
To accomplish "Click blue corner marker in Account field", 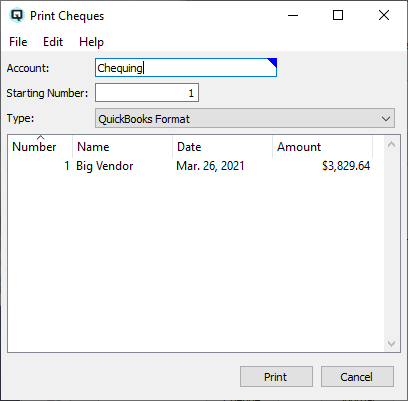I will click(272, 62).
